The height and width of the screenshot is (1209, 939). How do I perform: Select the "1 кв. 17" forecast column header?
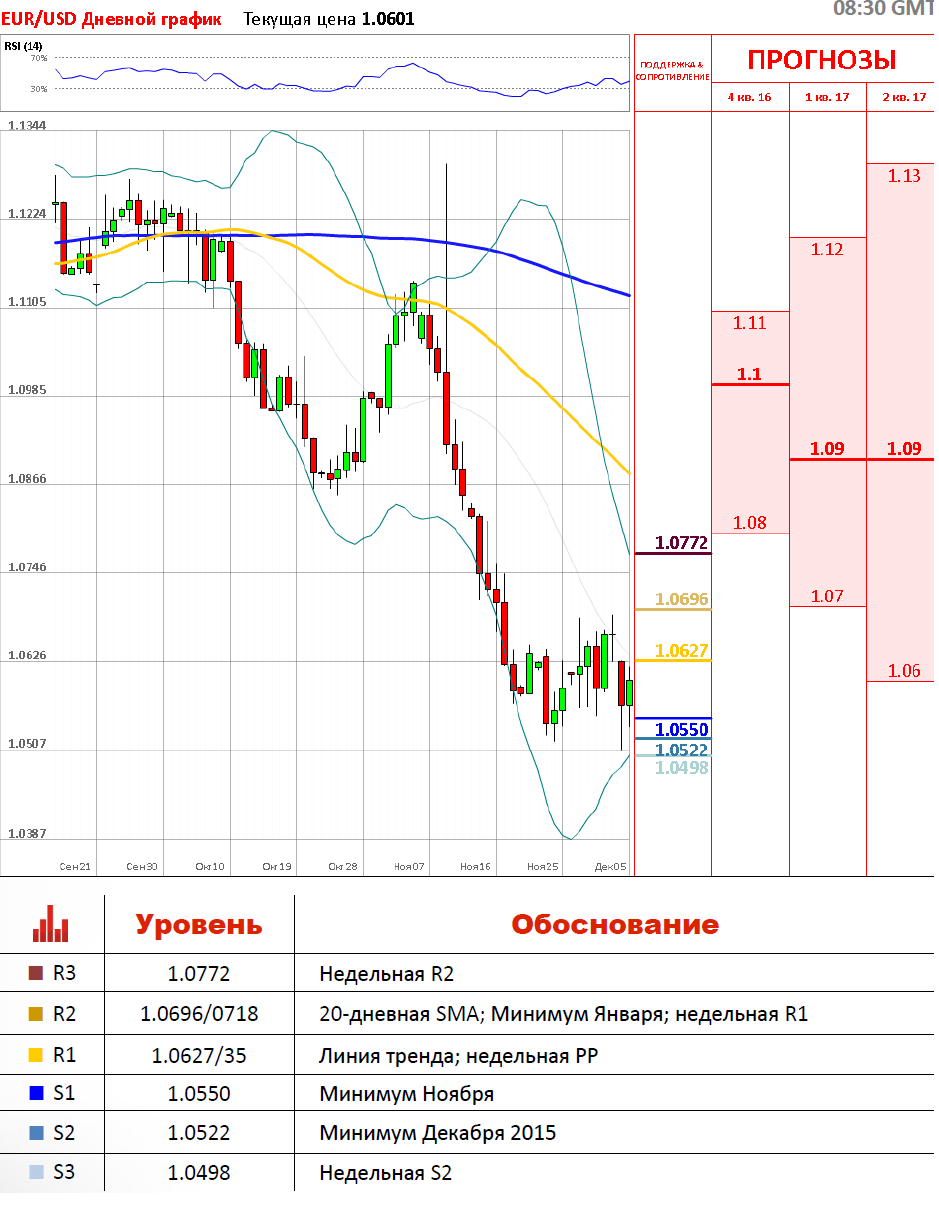(x=827, y=97)
